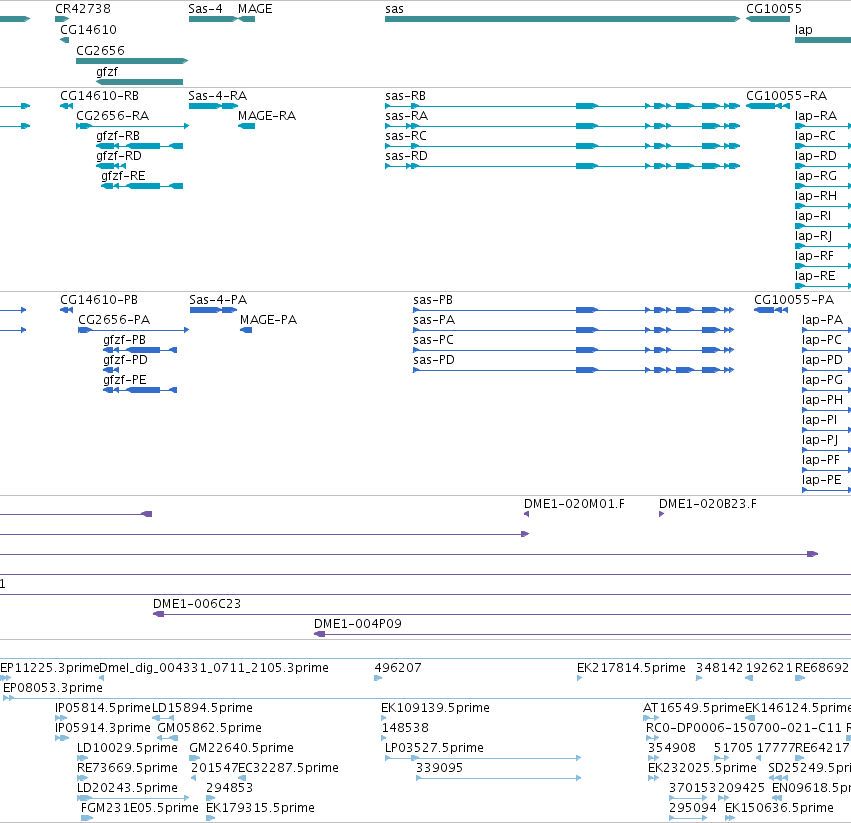Screen dimensions: 851x823
Task: Select transcript gfzf-RD label
Action: (x=119, y=156)
